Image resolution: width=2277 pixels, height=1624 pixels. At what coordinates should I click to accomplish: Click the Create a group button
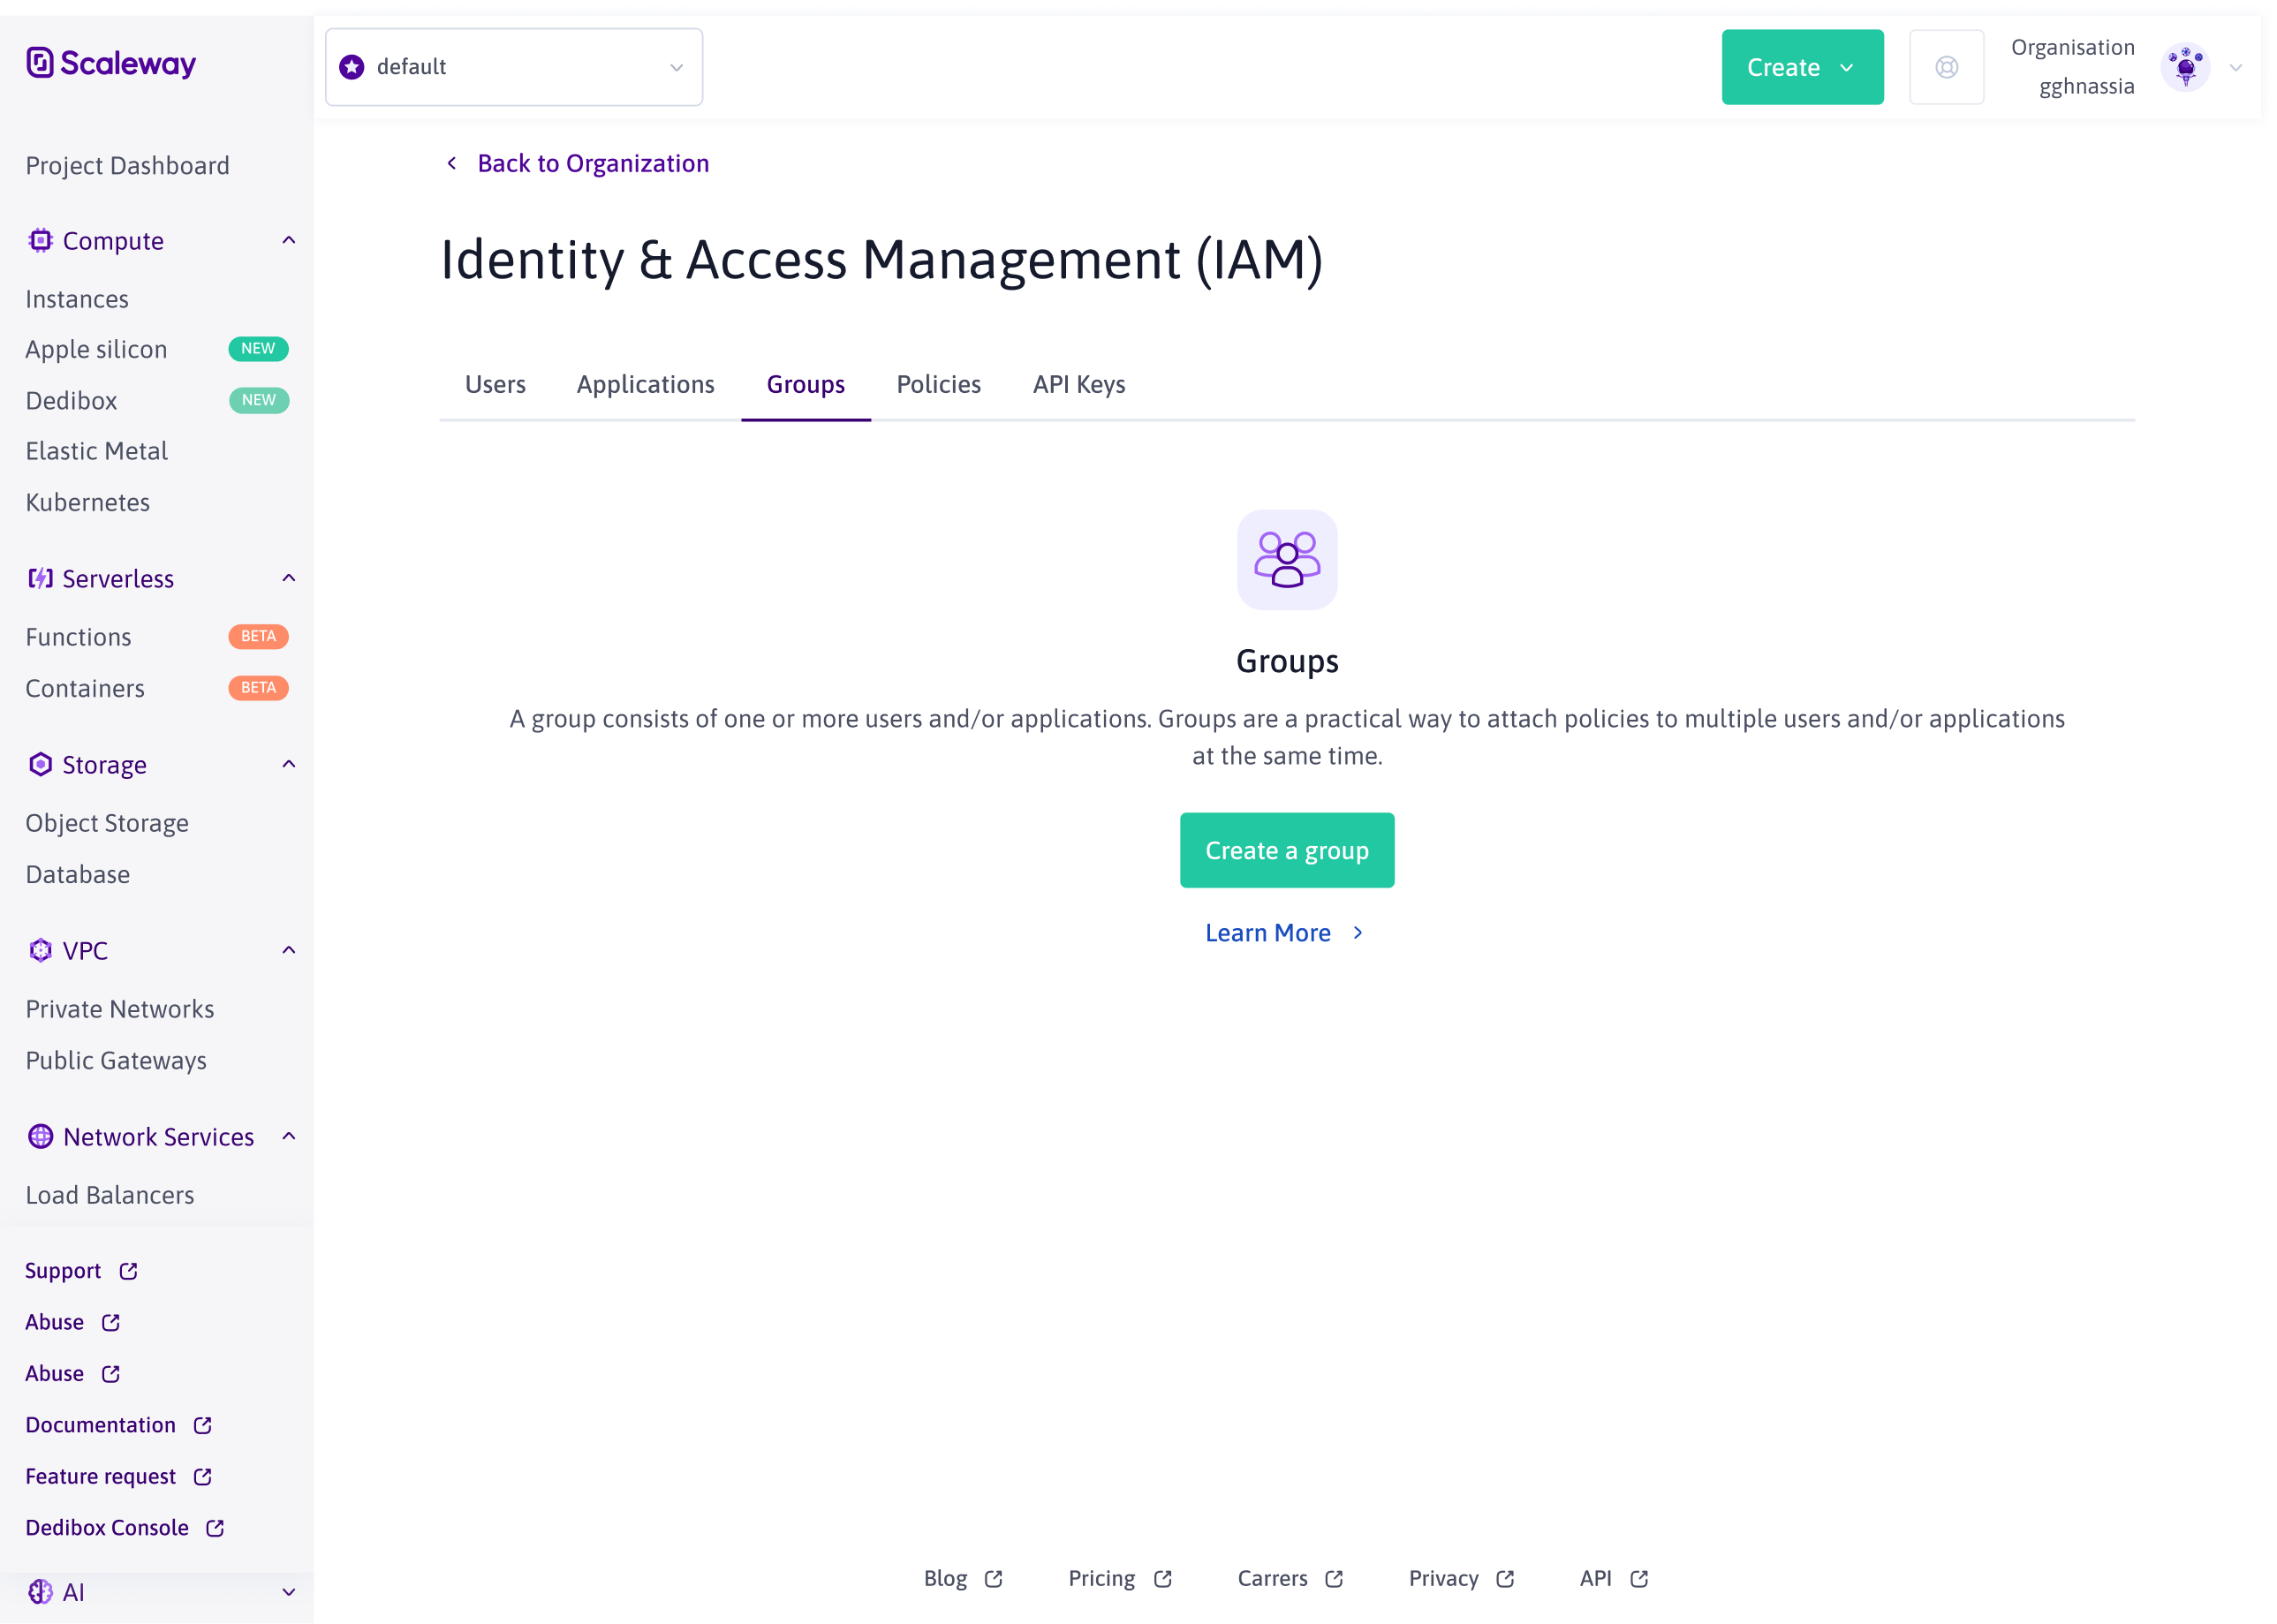click(1287, 850)
